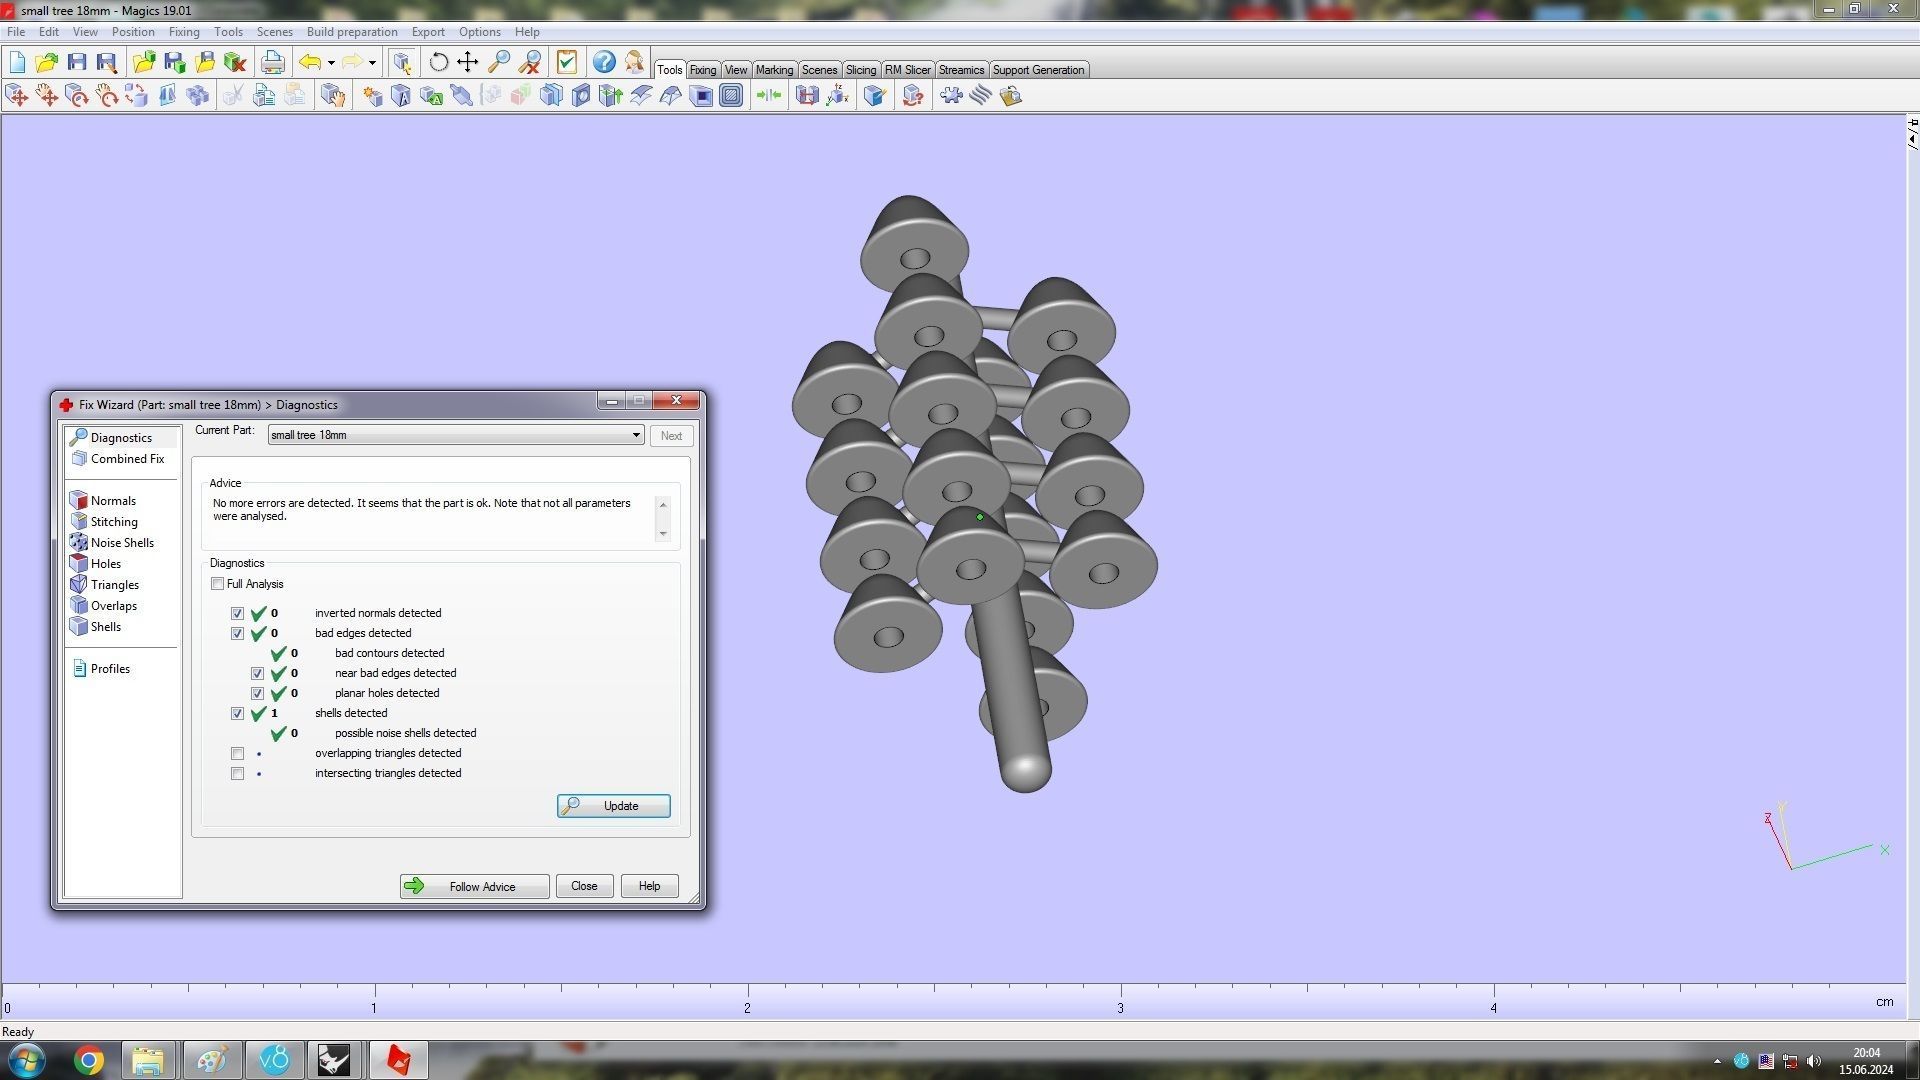Select the Rotate view tool
Image resolution: width=1920 pixels, height=1080 pixels.
point(438,62)
